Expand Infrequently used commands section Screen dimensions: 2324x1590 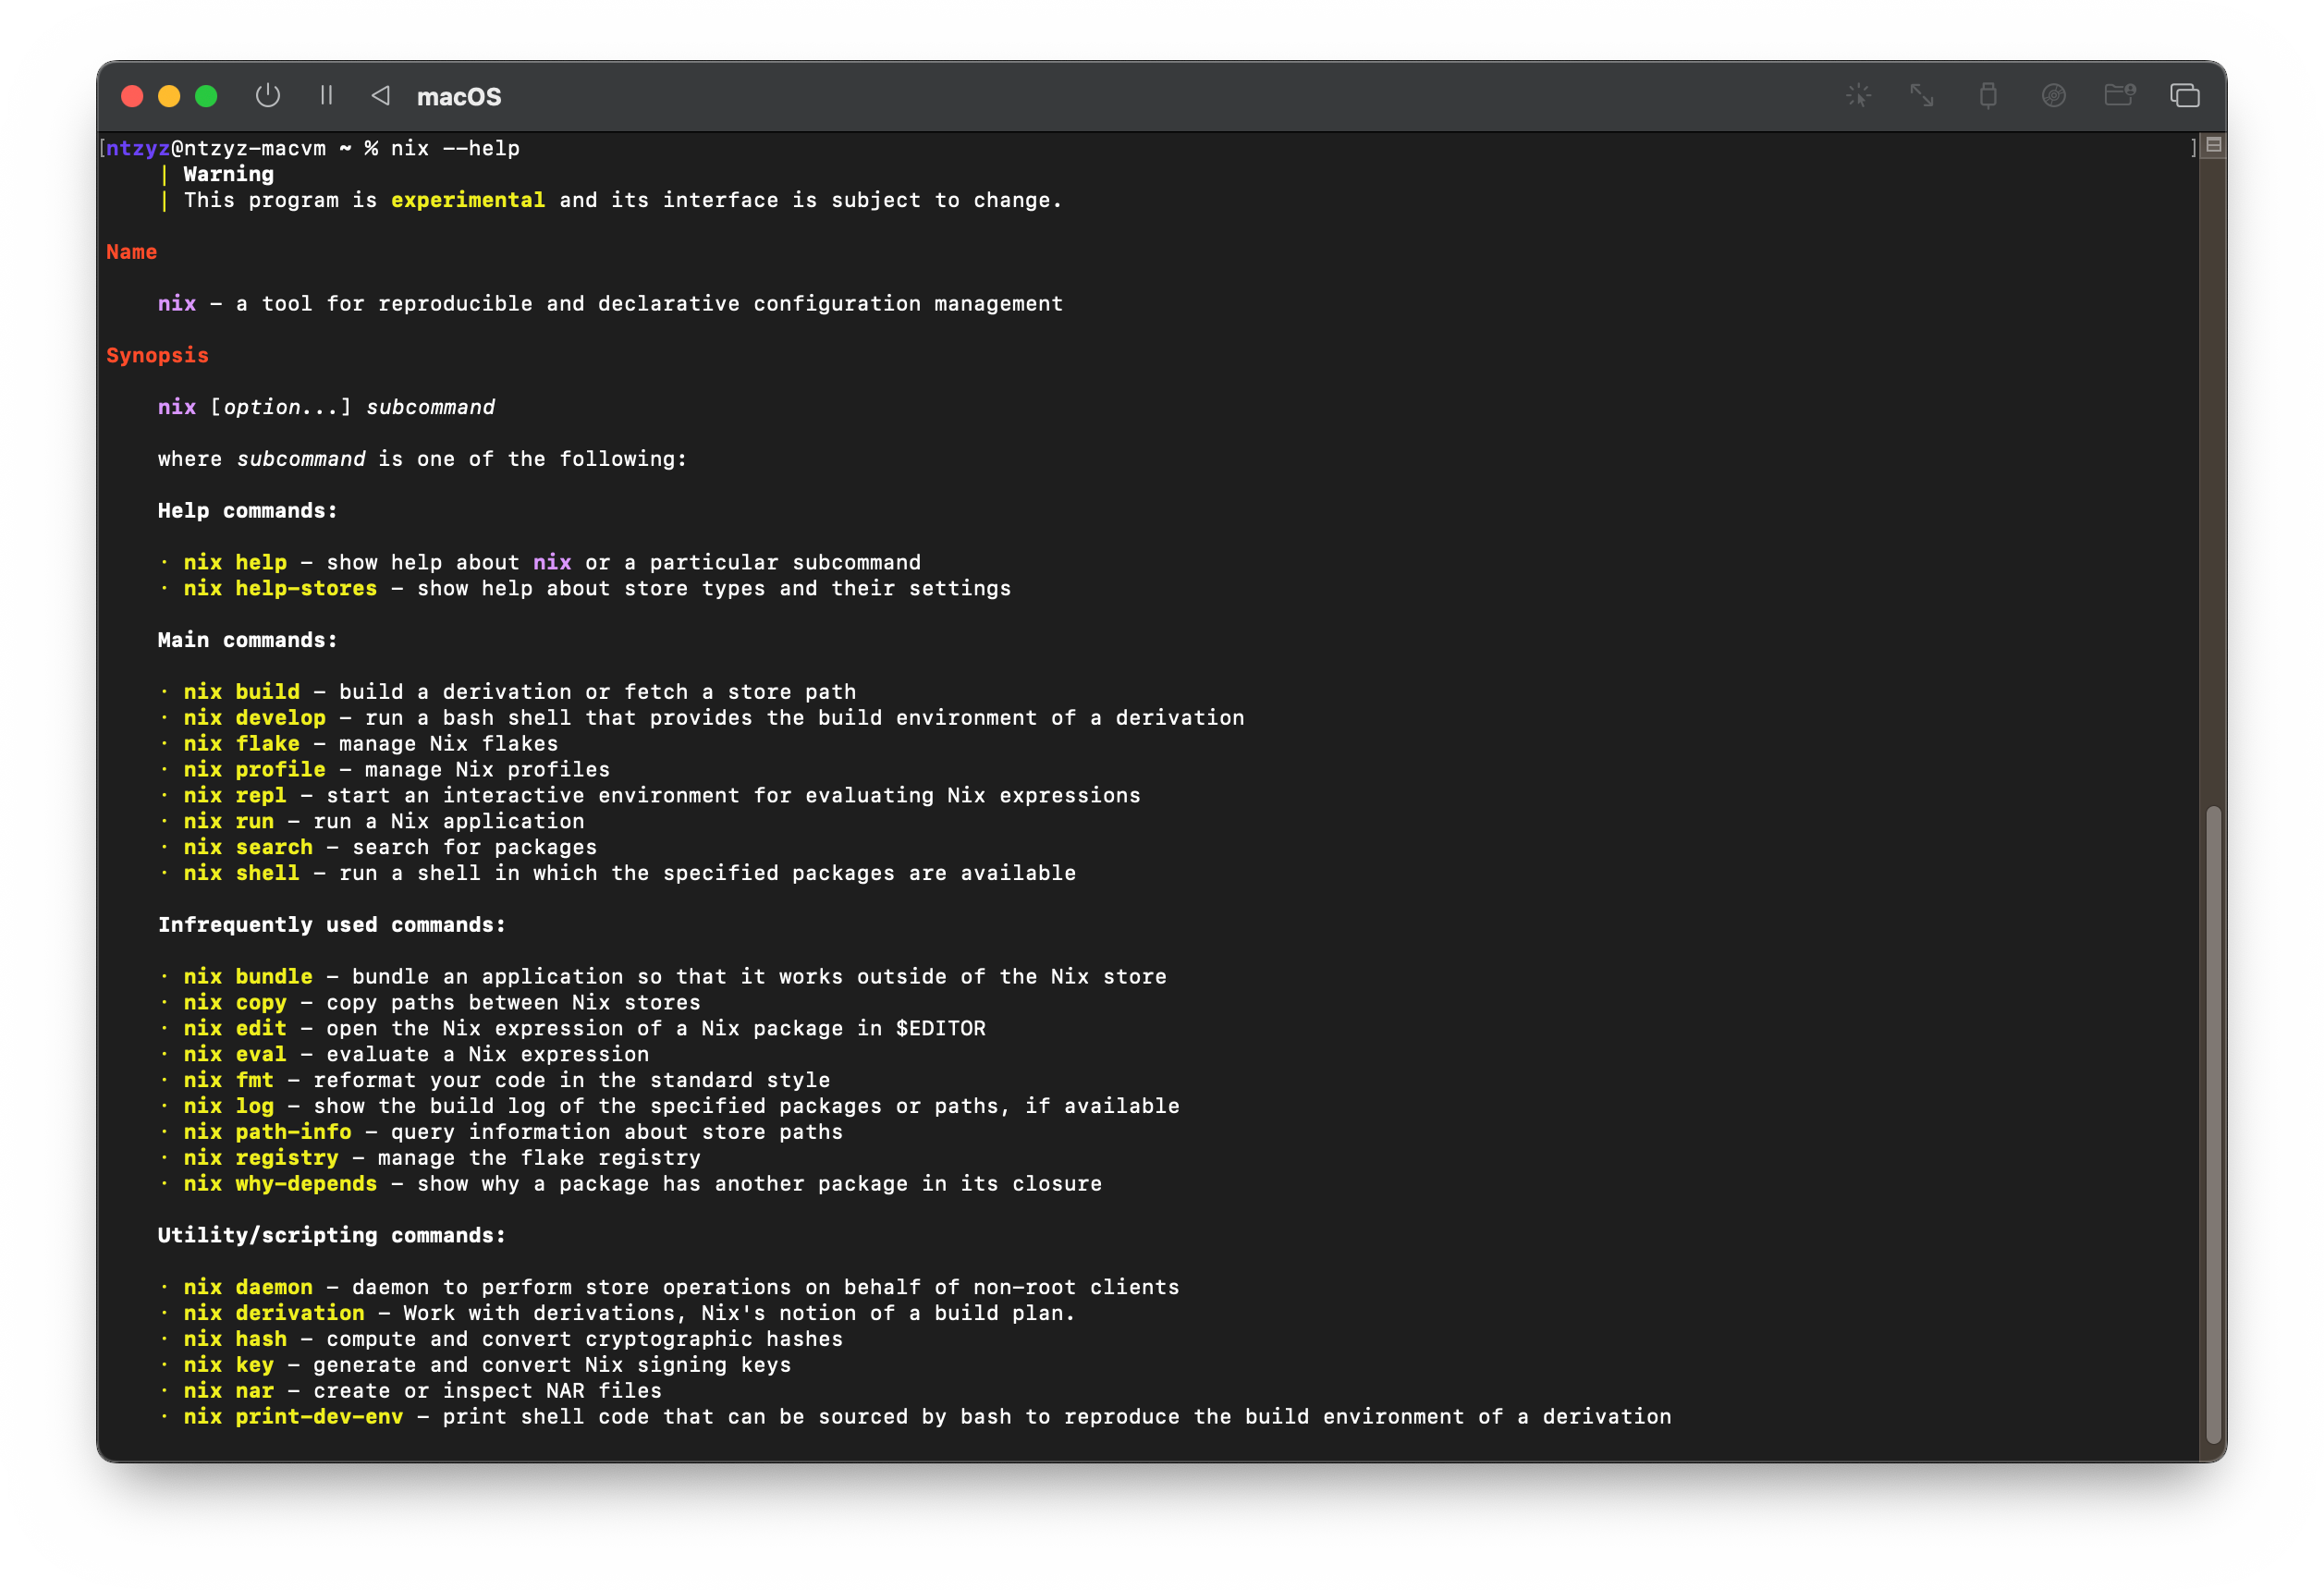(326, 923)
